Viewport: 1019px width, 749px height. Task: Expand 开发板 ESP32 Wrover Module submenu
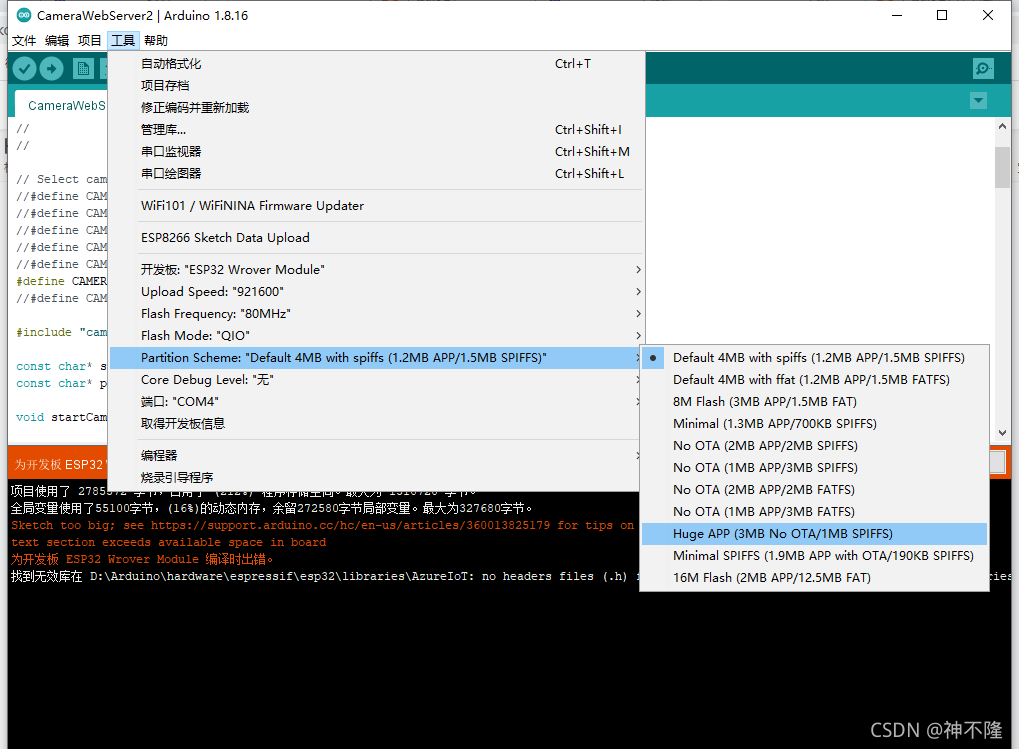click(376, 270)
